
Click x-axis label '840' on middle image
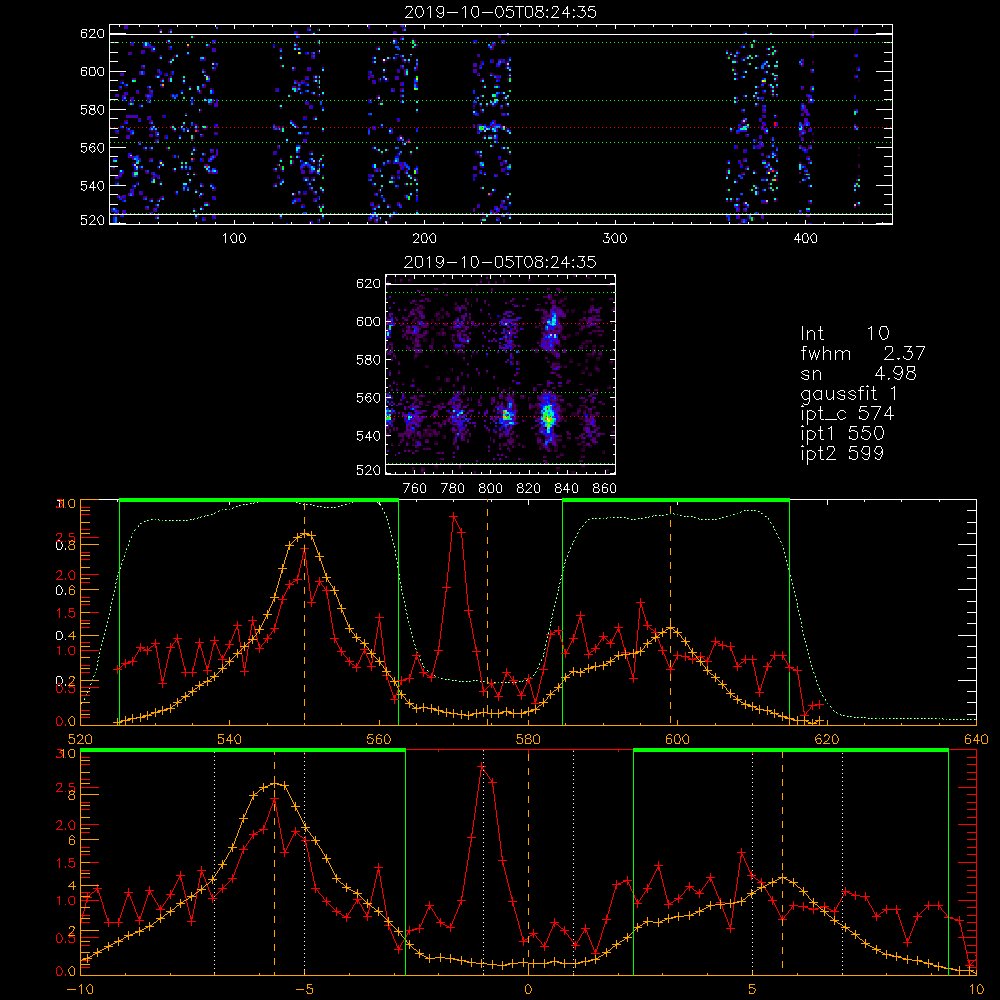566,489
